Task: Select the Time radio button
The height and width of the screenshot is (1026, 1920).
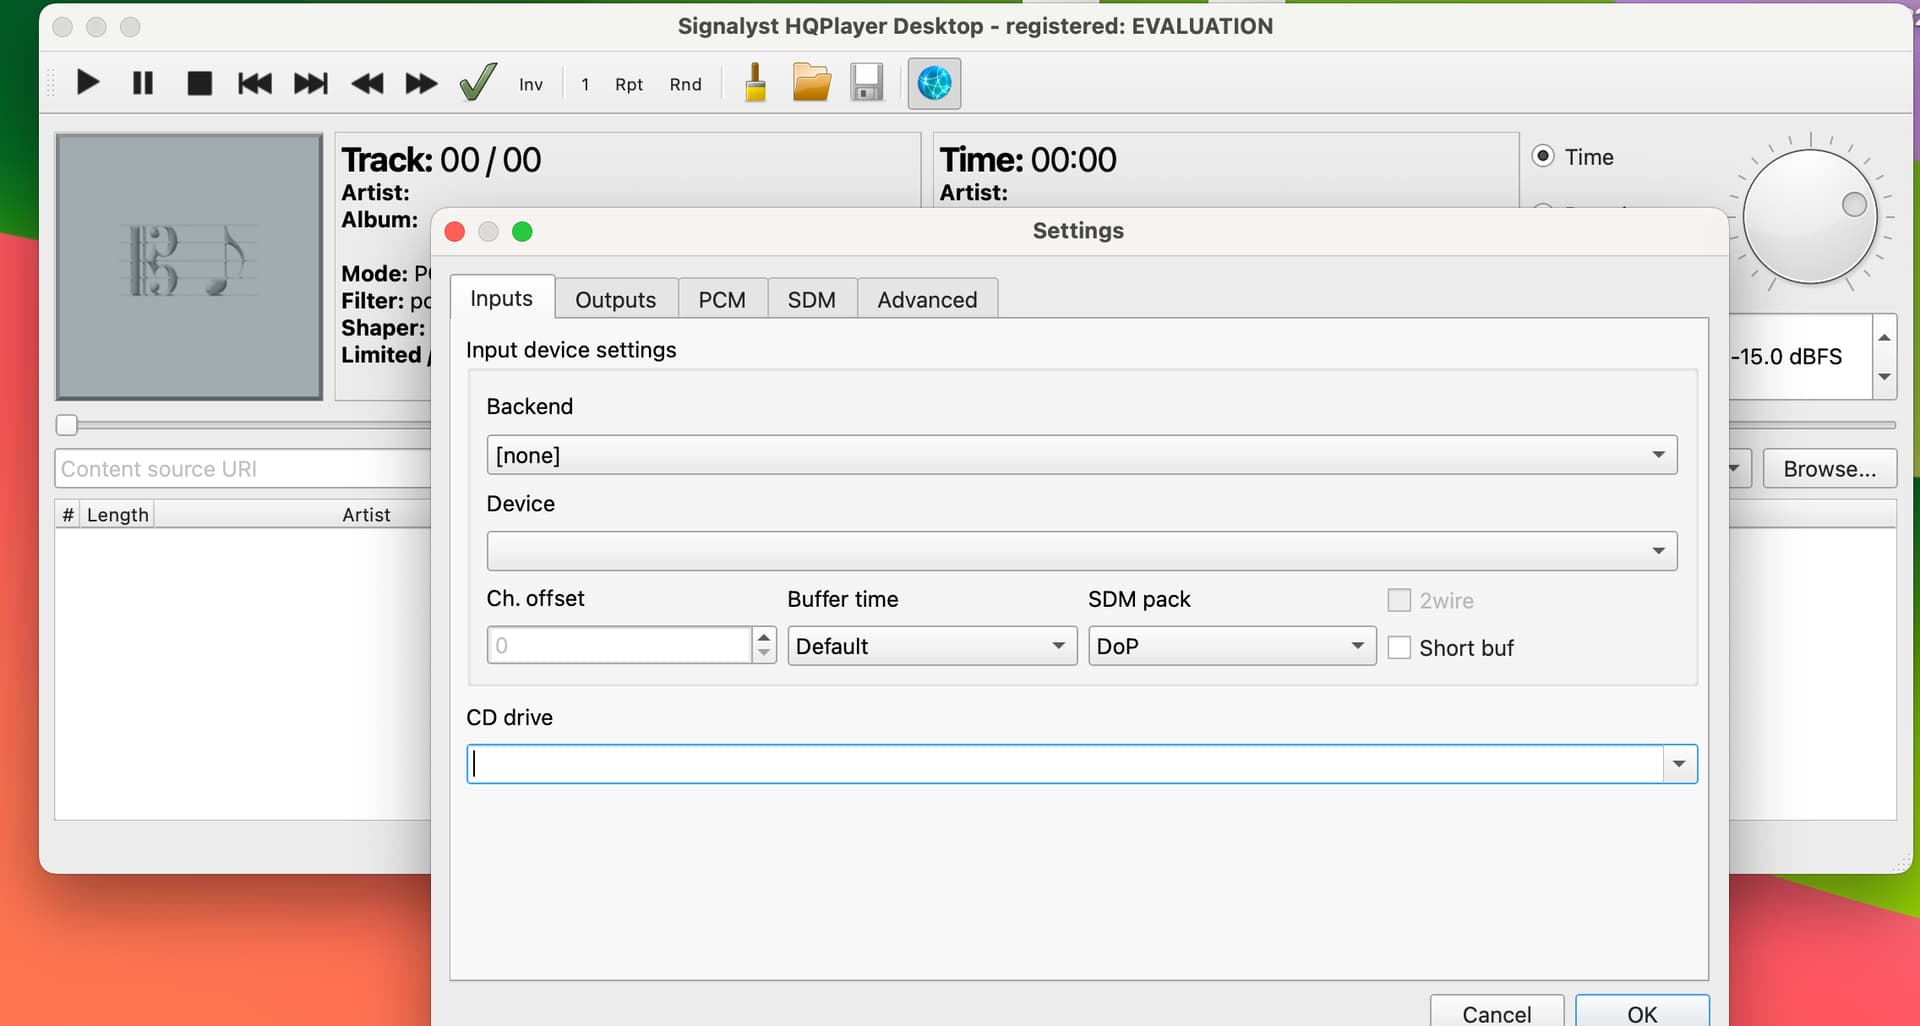Action: click(1543, 156)
